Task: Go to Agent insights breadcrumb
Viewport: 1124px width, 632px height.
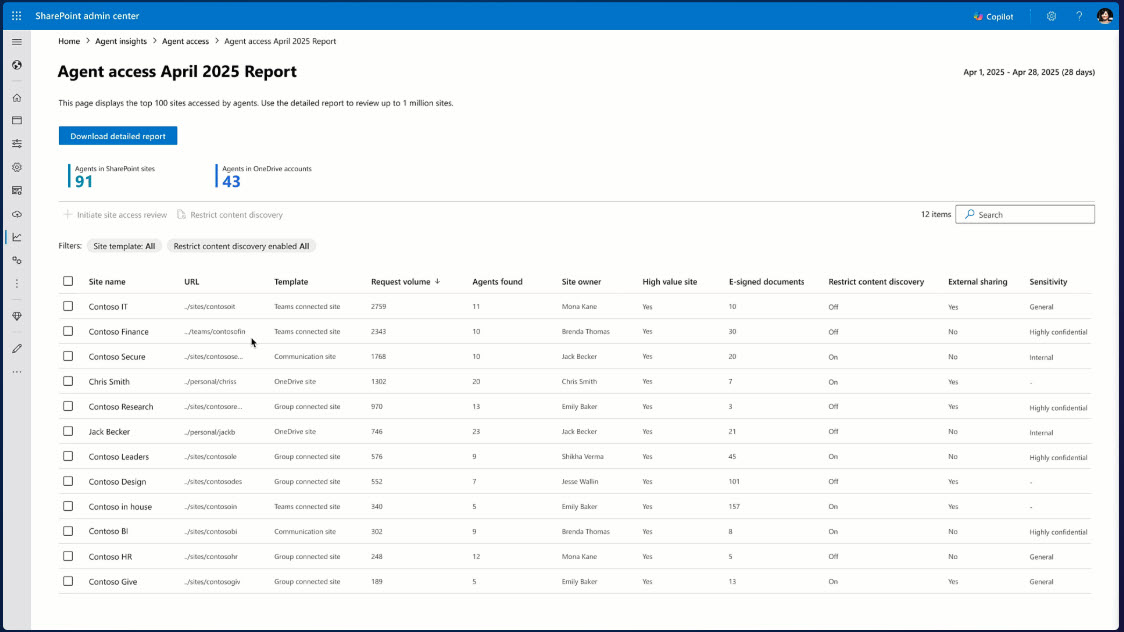Action: pyautogui.click(x=121, y=41)
